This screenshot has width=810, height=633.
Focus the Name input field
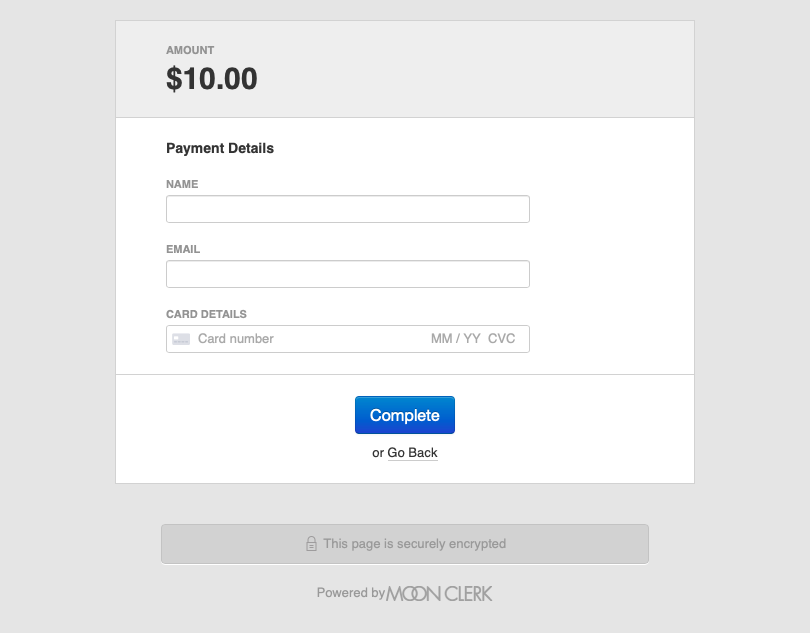coord(347,209)
